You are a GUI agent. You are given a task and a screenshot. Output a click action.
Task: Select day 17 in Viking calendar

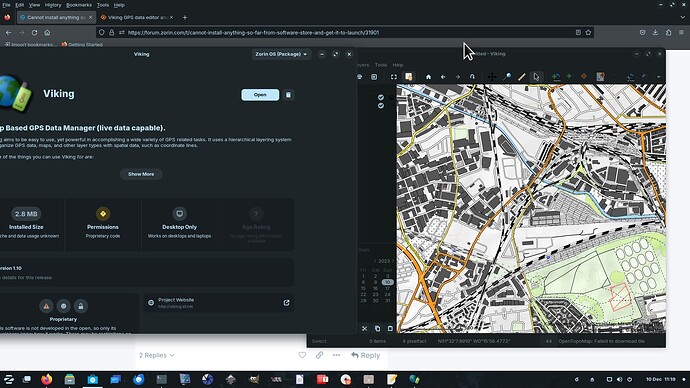point(387,288)
